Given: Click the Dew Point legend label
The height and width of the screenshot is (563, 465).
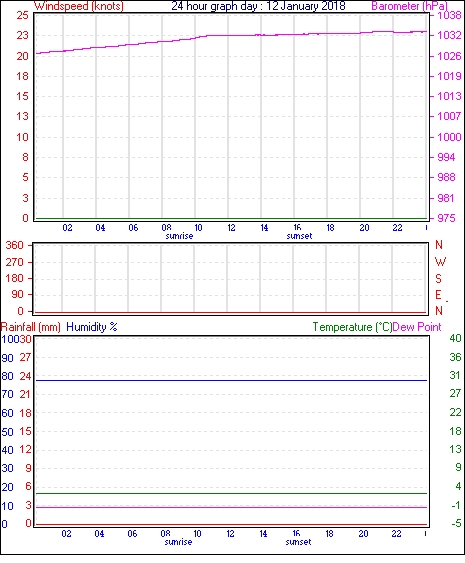Looking at the screenshot, I should click(417, 327).
